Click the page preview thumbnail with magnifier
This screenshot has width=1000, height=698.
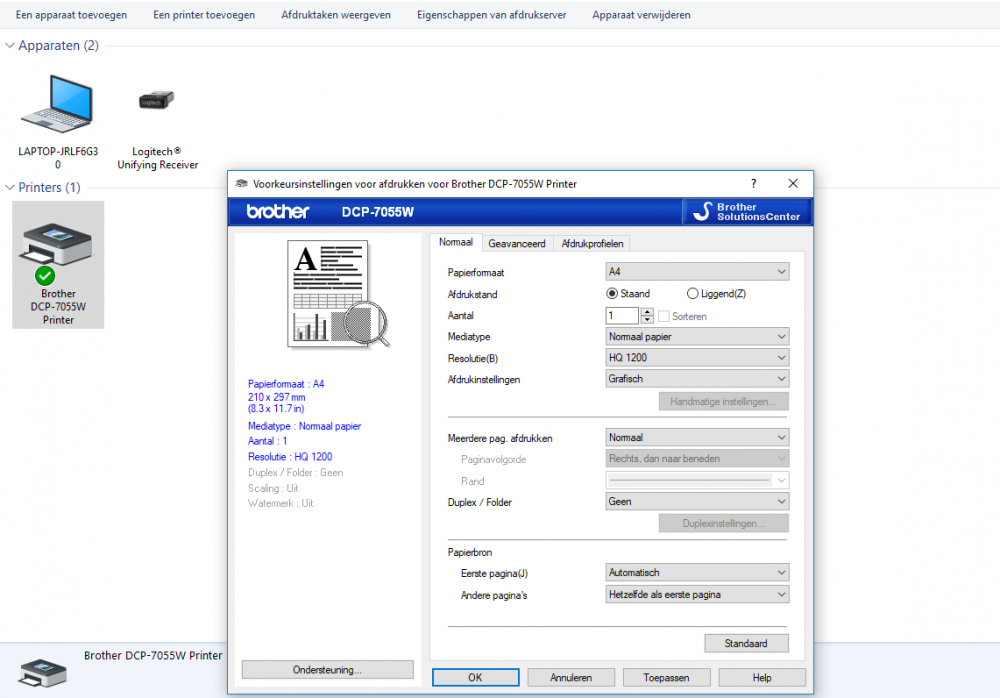point(340,295)
